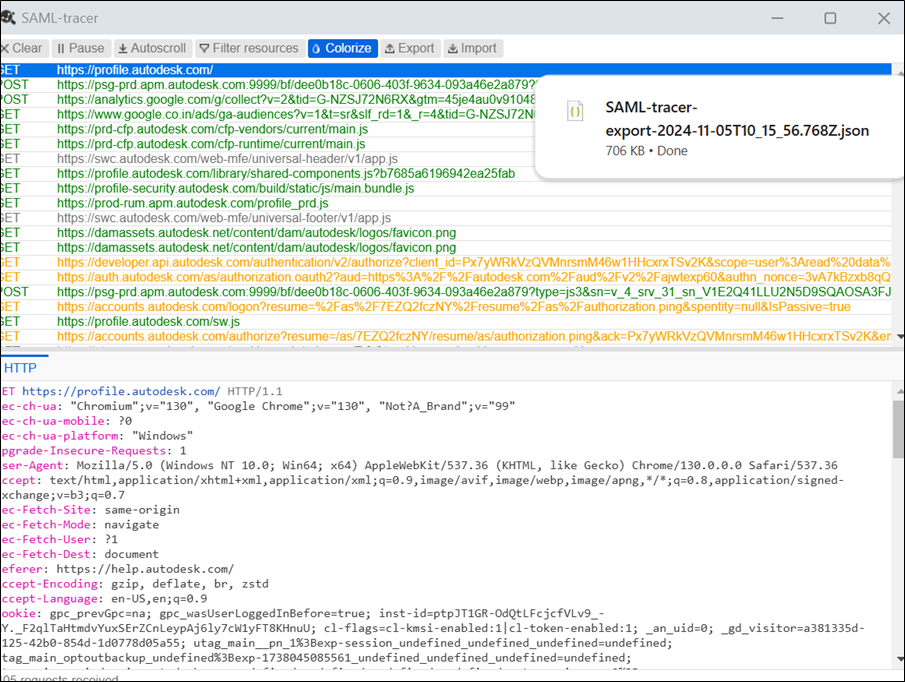Click the HTTP details scroll-down arrow
The width and height of the screenshot is (905, 682).
click(899, 659)
